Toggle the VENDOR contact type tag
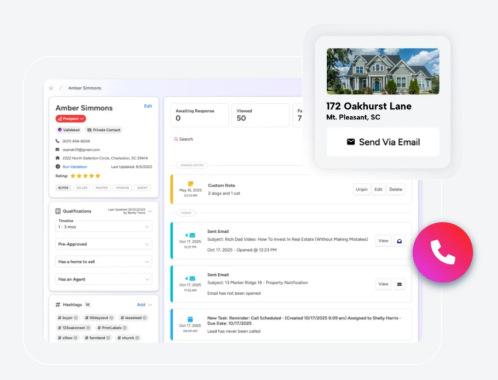Image resolution: width=498 pixels, height=380 pixels. (122, 188)
